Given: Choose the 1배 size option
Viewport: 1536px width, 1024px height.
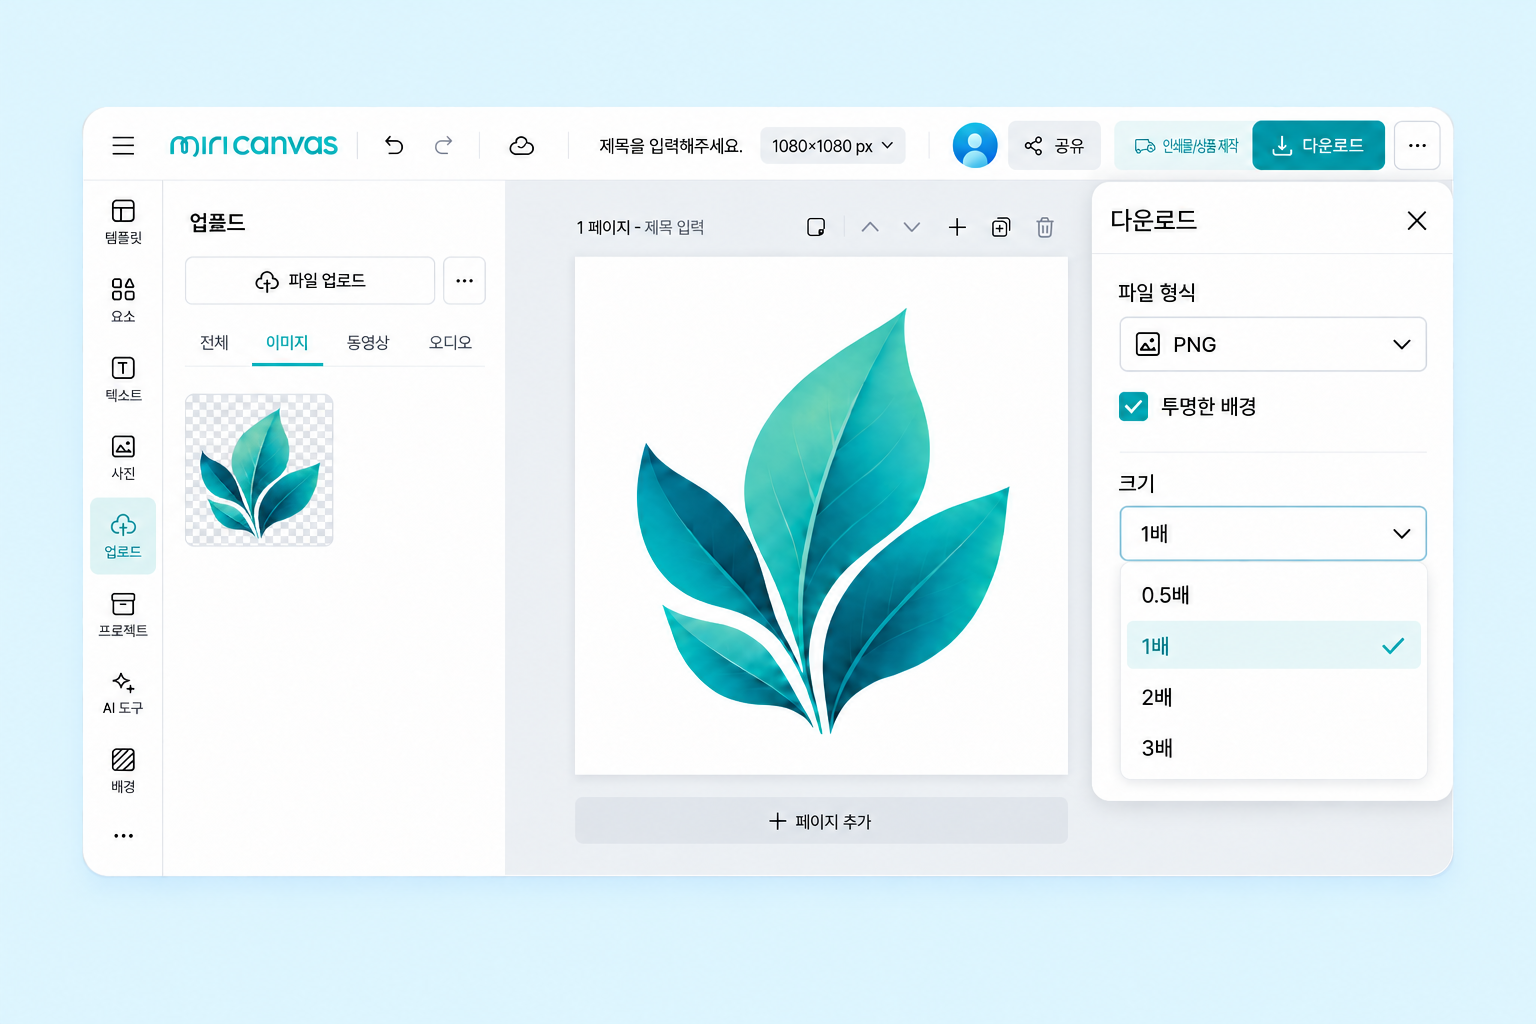Looking at the screenshot, I should pos(1273,645).
